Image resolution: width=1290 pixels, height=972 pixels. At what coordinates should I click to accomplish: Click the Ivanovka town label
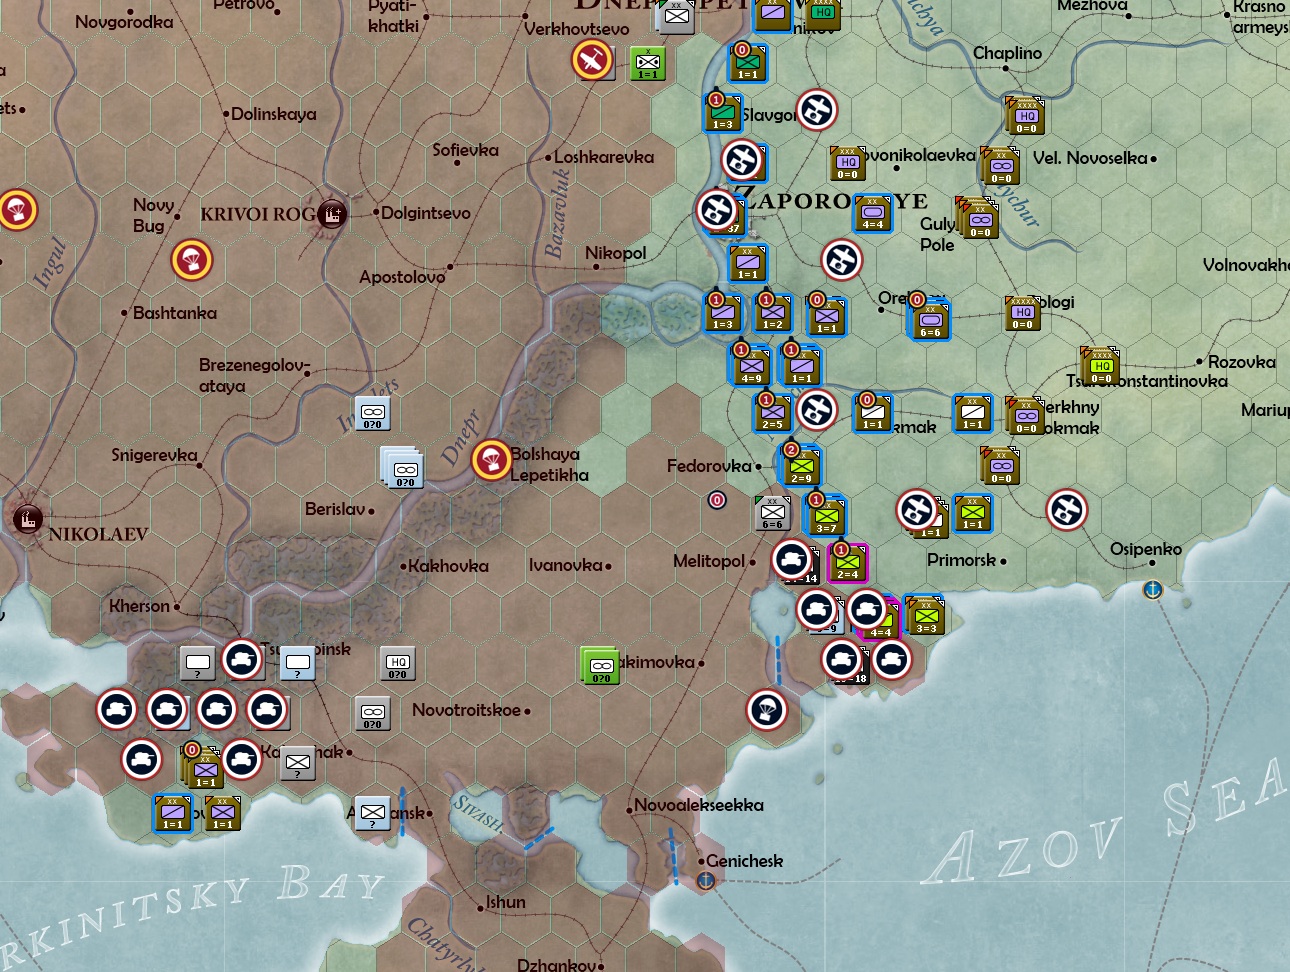point(565,566)
